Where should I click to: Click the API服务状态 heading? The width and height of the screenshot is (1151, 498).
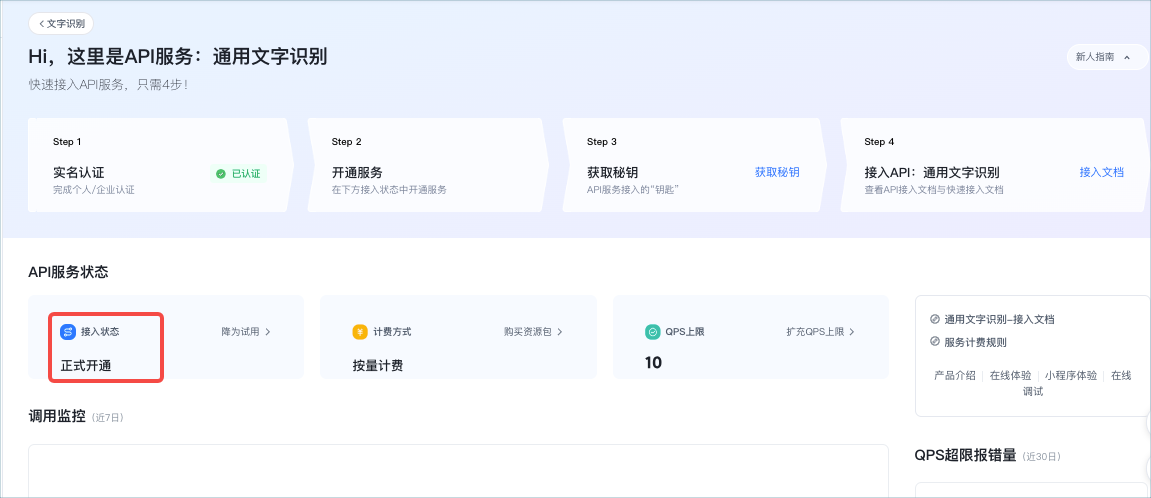click(x=68, y=272)
